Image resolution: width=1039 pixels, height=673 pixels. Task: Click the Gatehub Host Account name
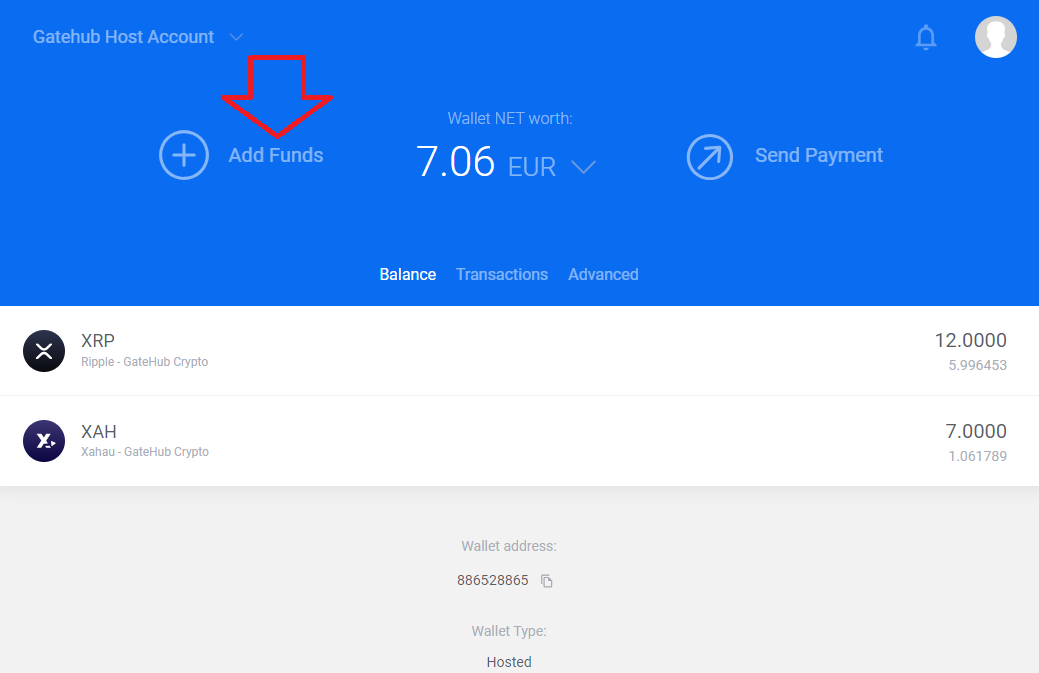(x=123, y=37)
